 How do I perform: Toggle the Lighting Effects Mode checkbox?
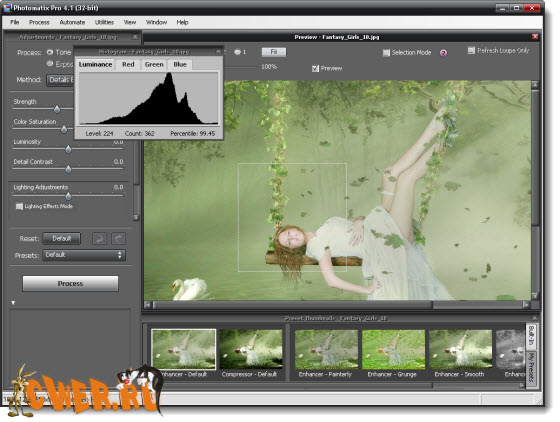19,206
